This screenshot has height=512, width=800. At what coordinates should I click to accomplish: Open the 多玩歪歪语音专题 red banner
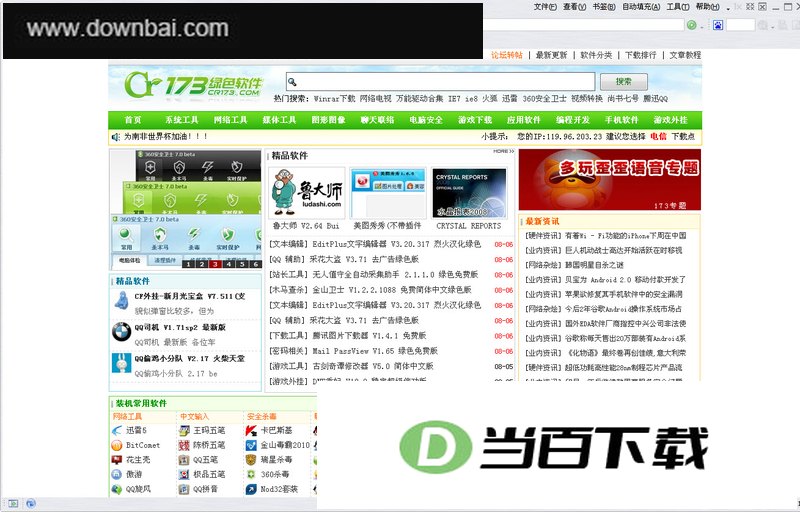[610, 180]
